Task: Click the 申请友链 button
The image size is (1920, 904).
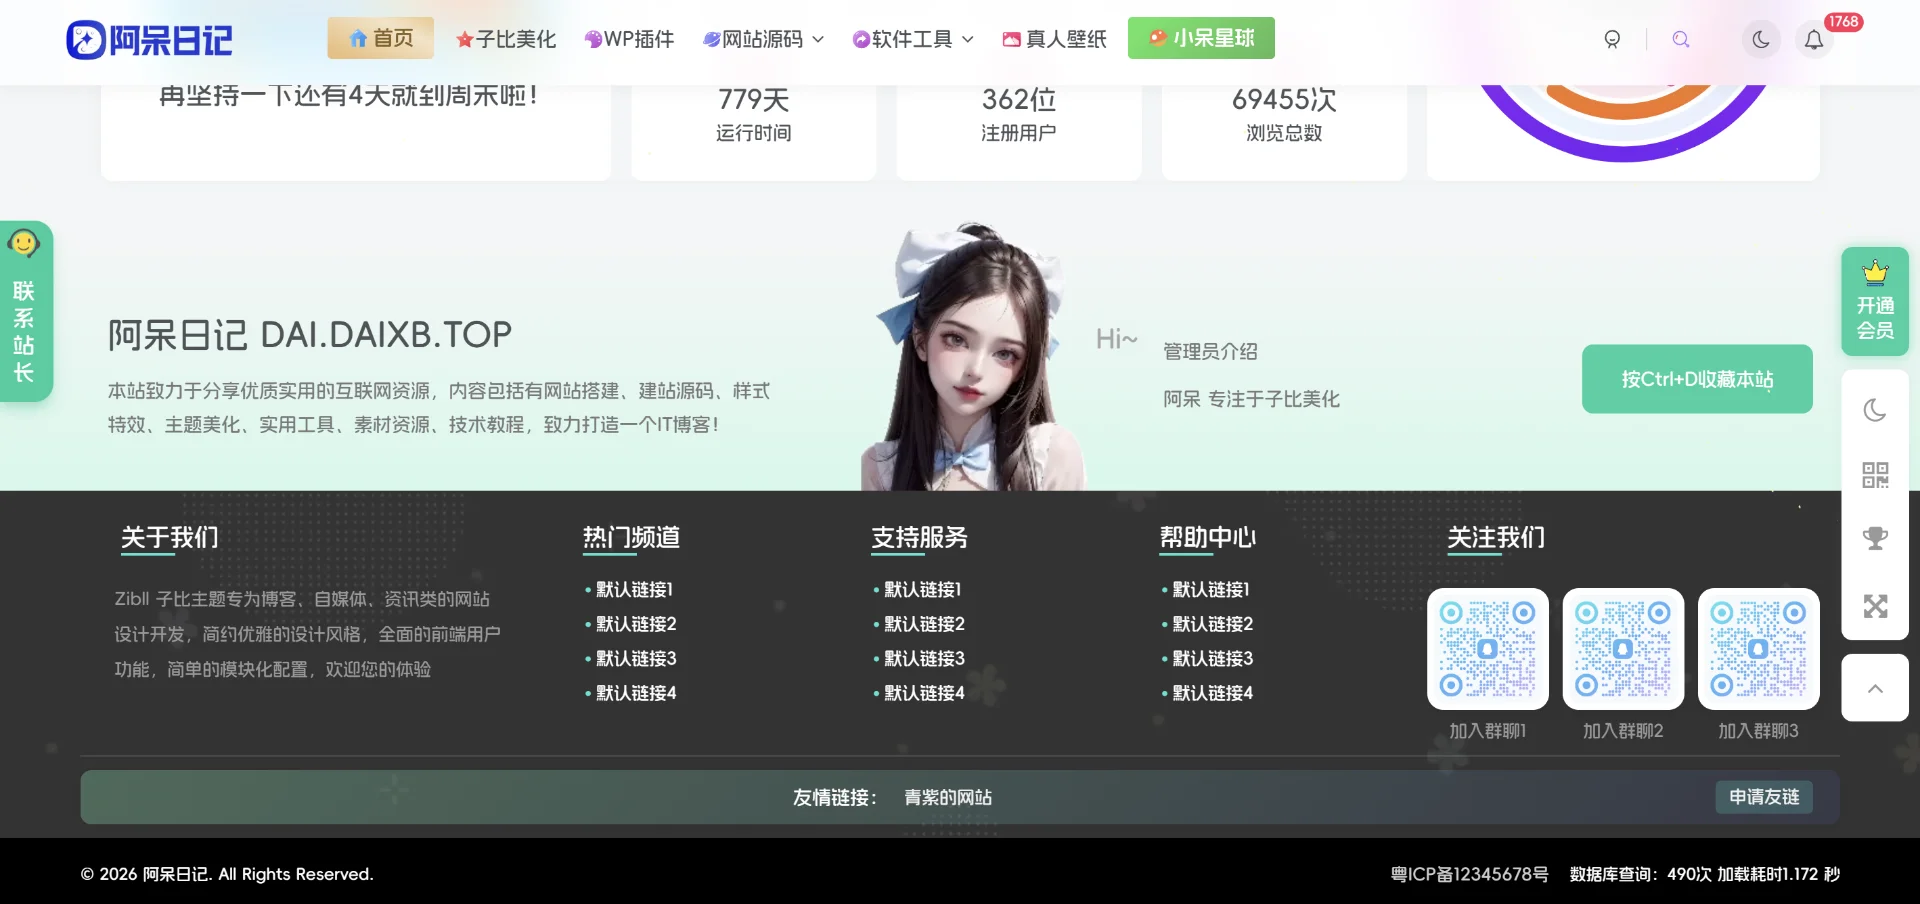Action: click(x=1763, y=797)
